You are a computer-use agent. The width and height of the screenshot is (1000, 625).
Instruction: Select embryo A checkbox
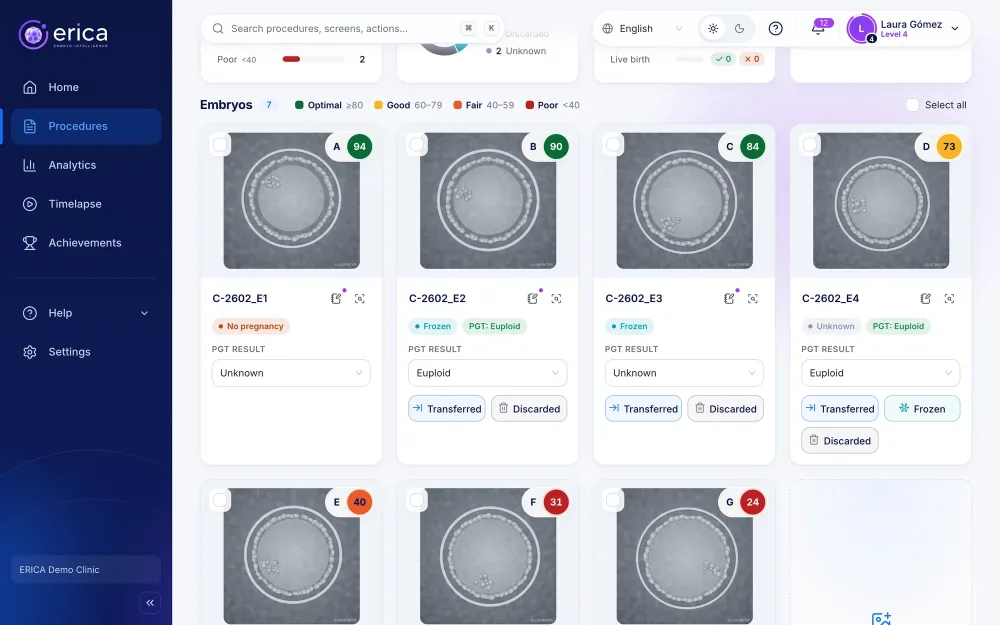[220, 145]
